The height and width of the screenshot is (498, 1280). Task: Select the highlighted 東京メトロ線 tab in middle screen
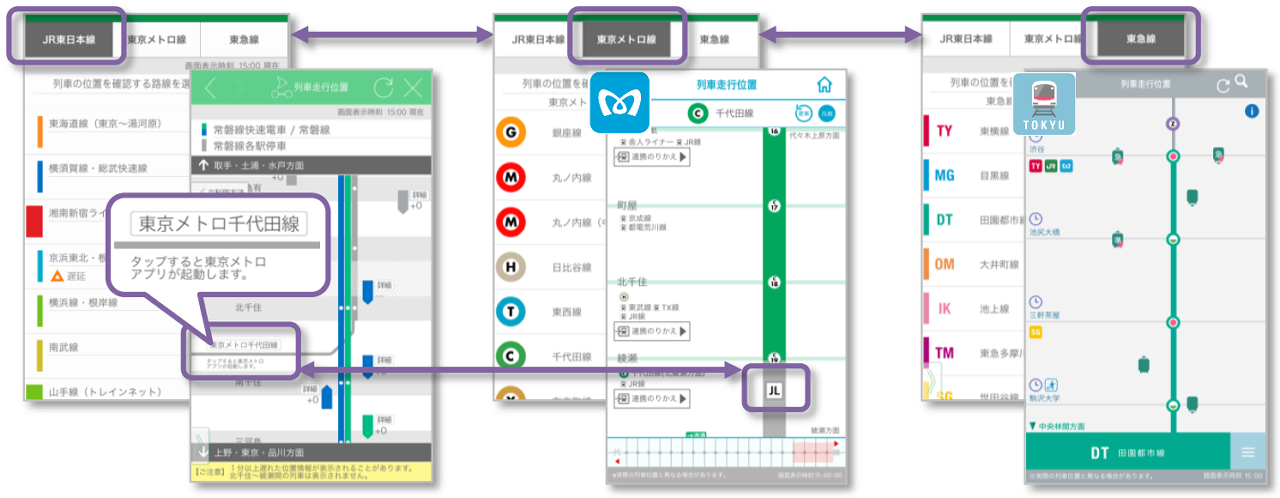(627, 40)
